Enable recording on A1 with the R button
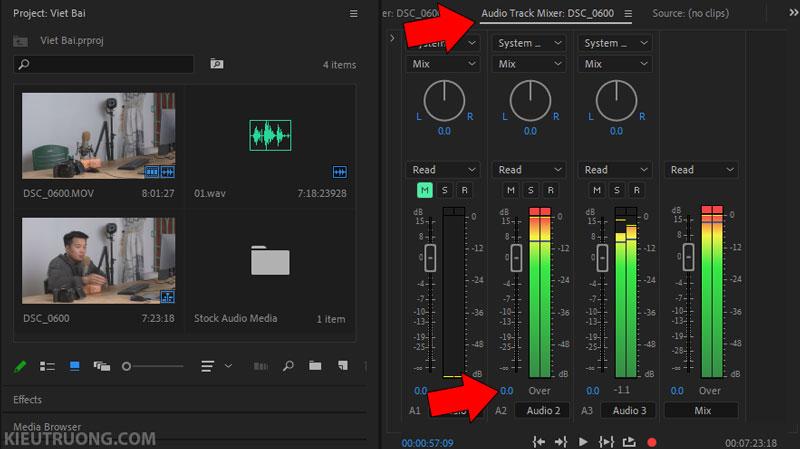800x449 pixels. click(x=464, y=190)
